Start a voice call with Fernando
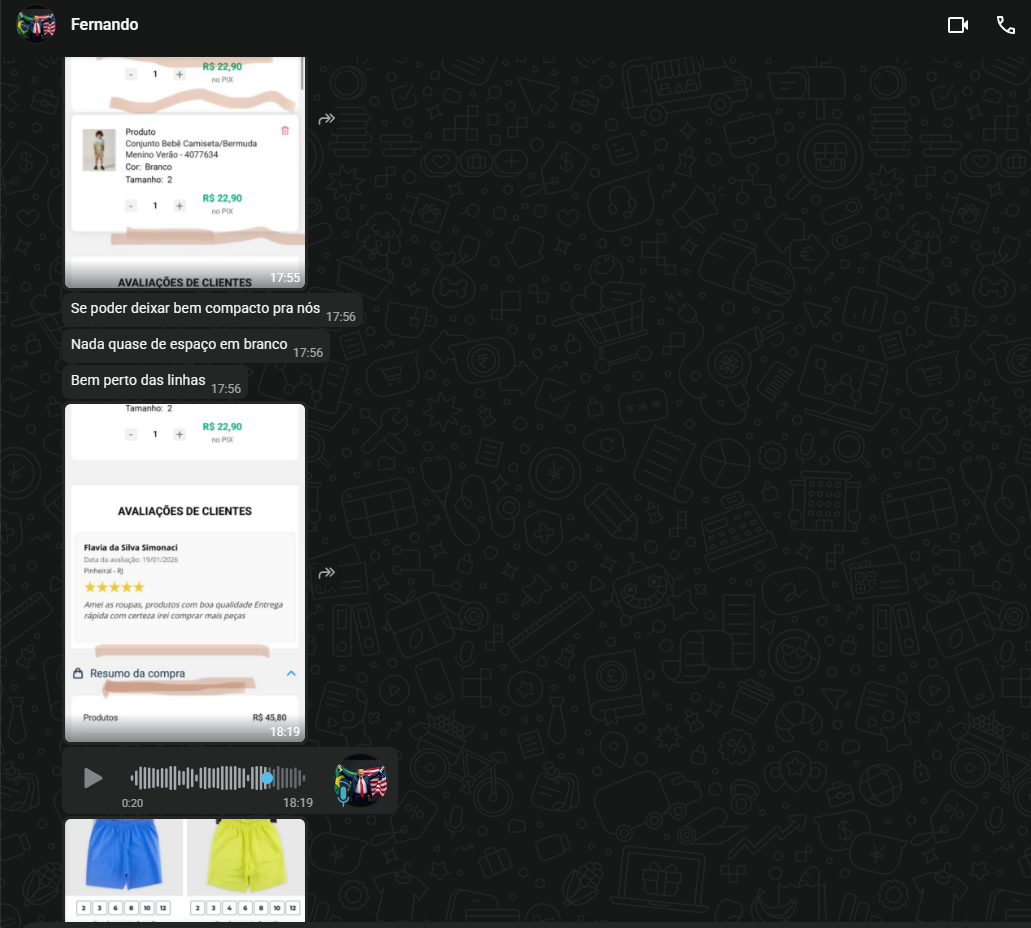This screenshot has height=928, width=1031. tap(1005, 25)
